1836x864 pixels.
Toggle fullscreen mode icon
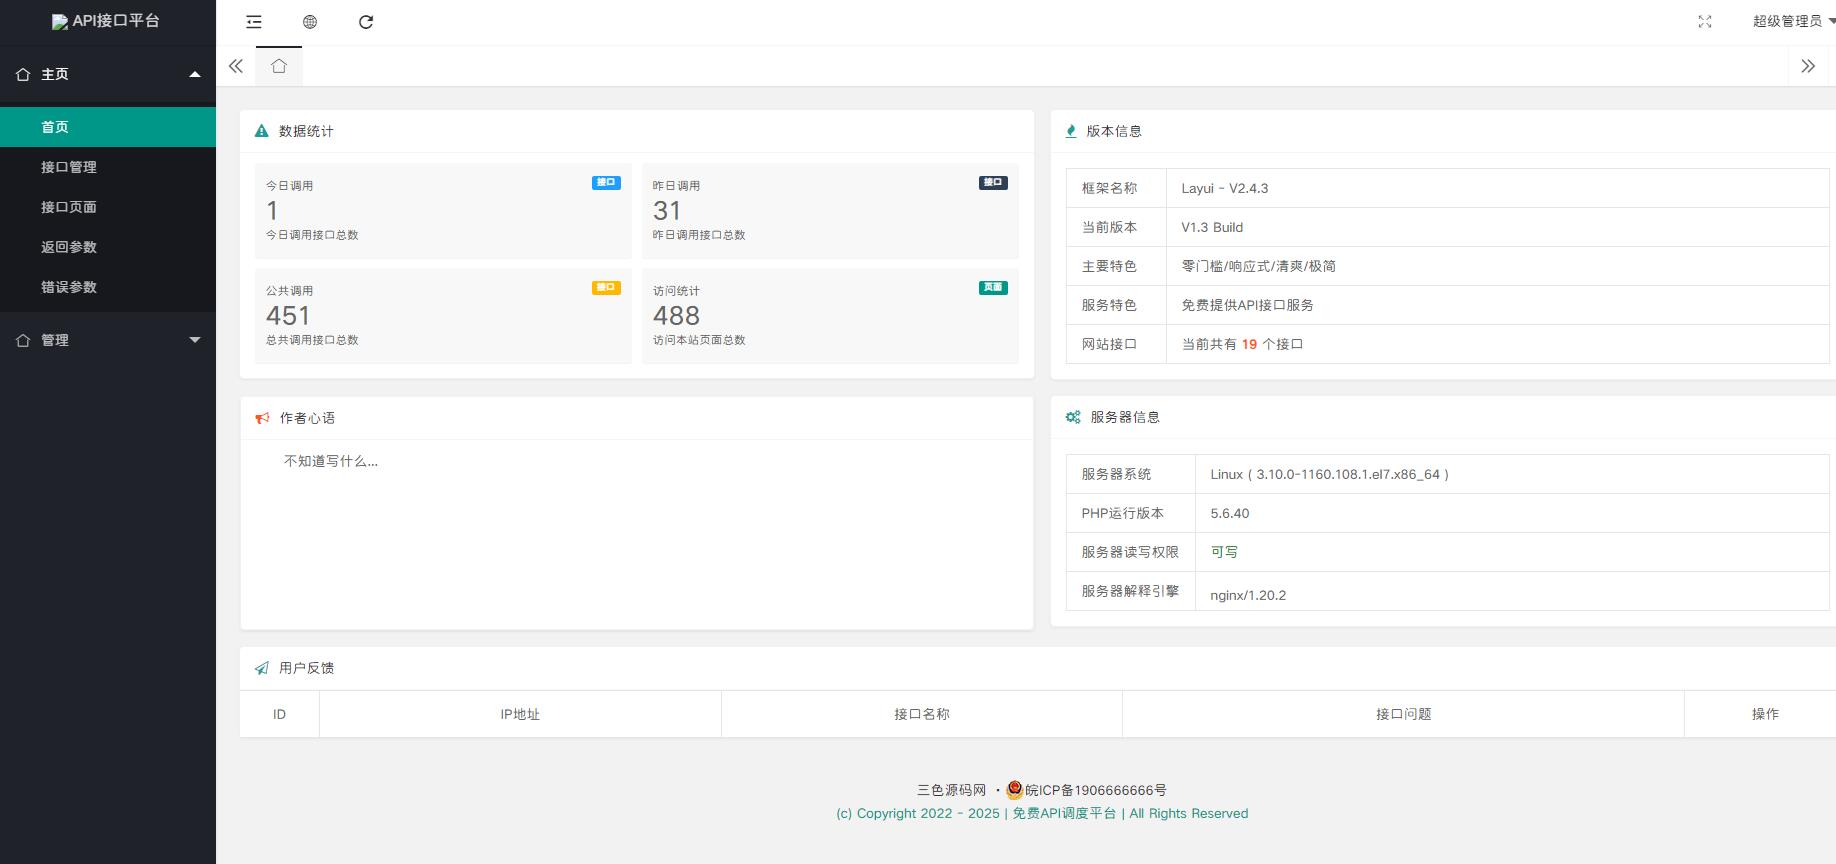[1705, 22]
